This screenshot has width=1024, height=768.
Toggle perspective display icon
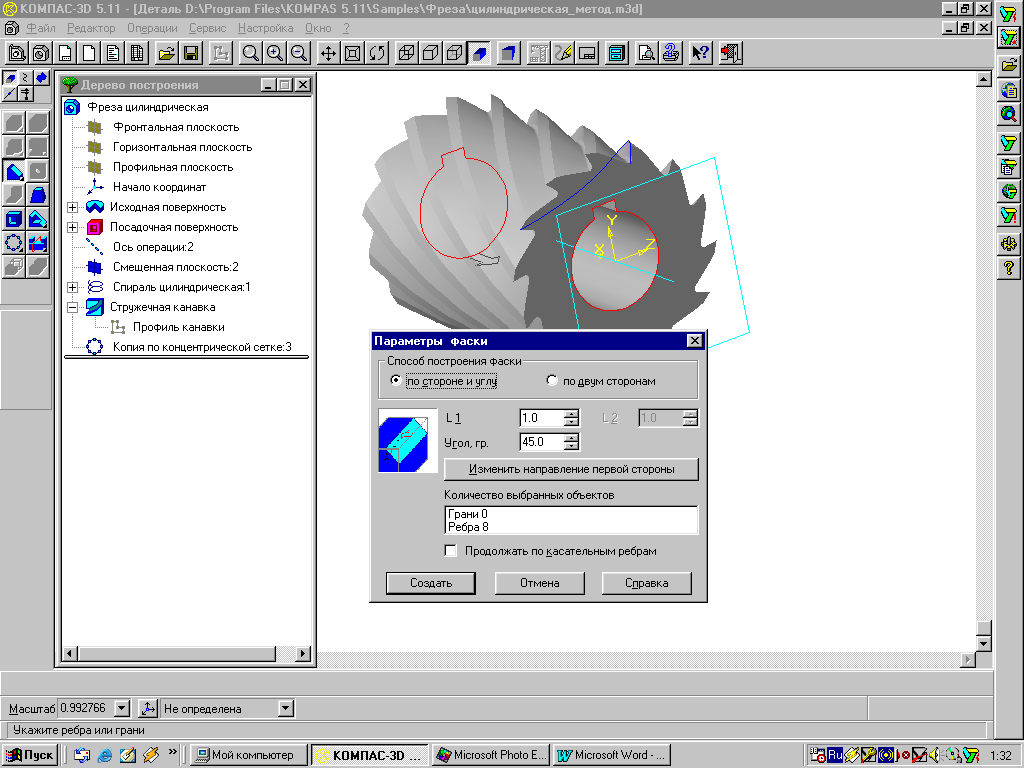click(509, 53)
